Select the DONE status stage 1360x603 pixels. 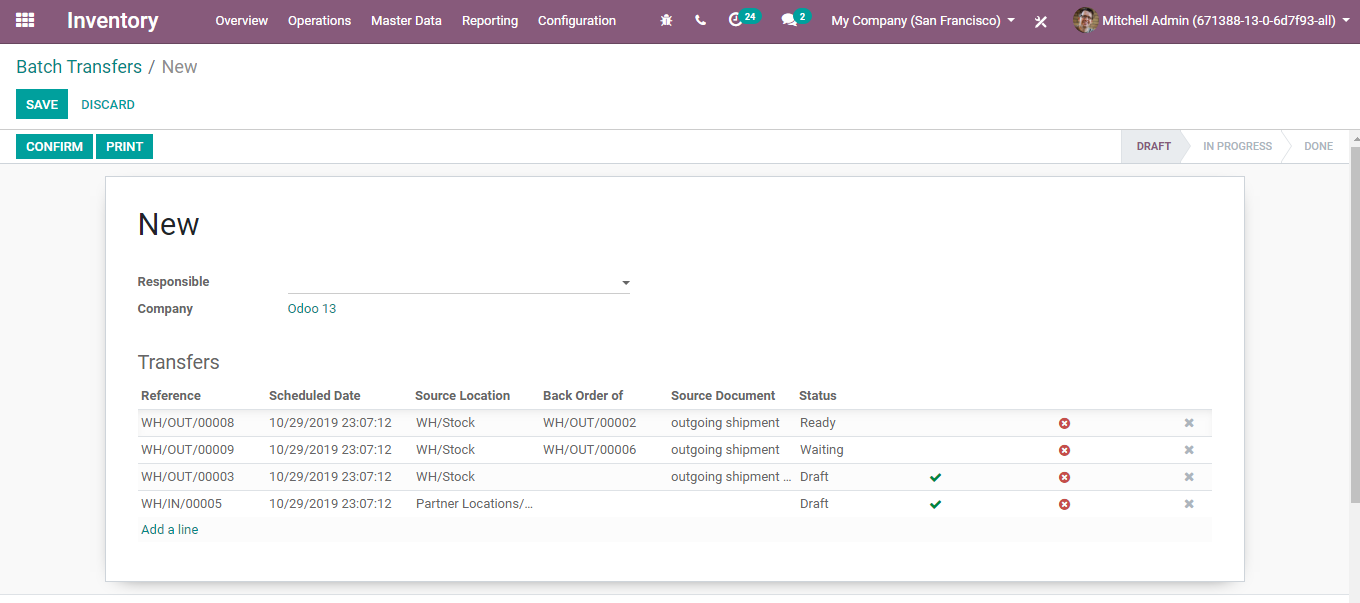1318,146
